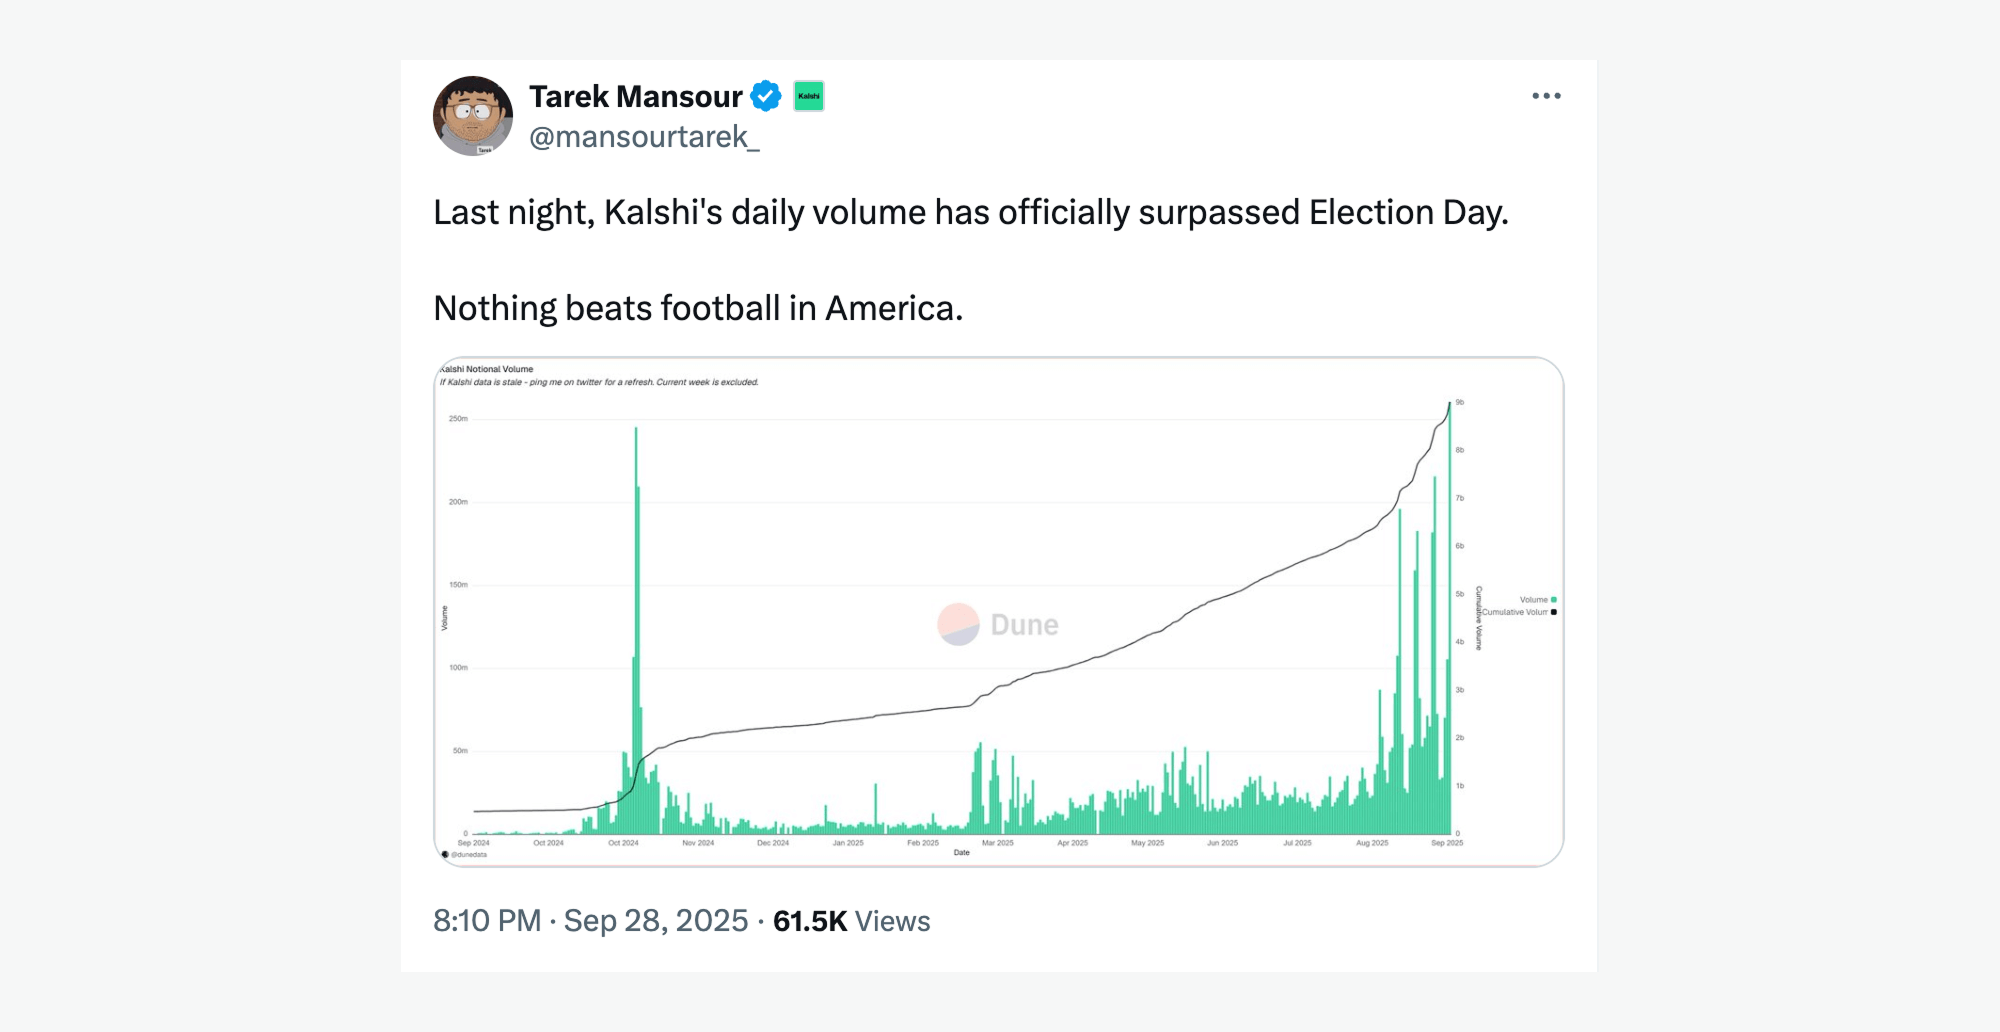Click the Kalshi Notional Volume chart title
Screen dimensions: 2000x1032
487,369
